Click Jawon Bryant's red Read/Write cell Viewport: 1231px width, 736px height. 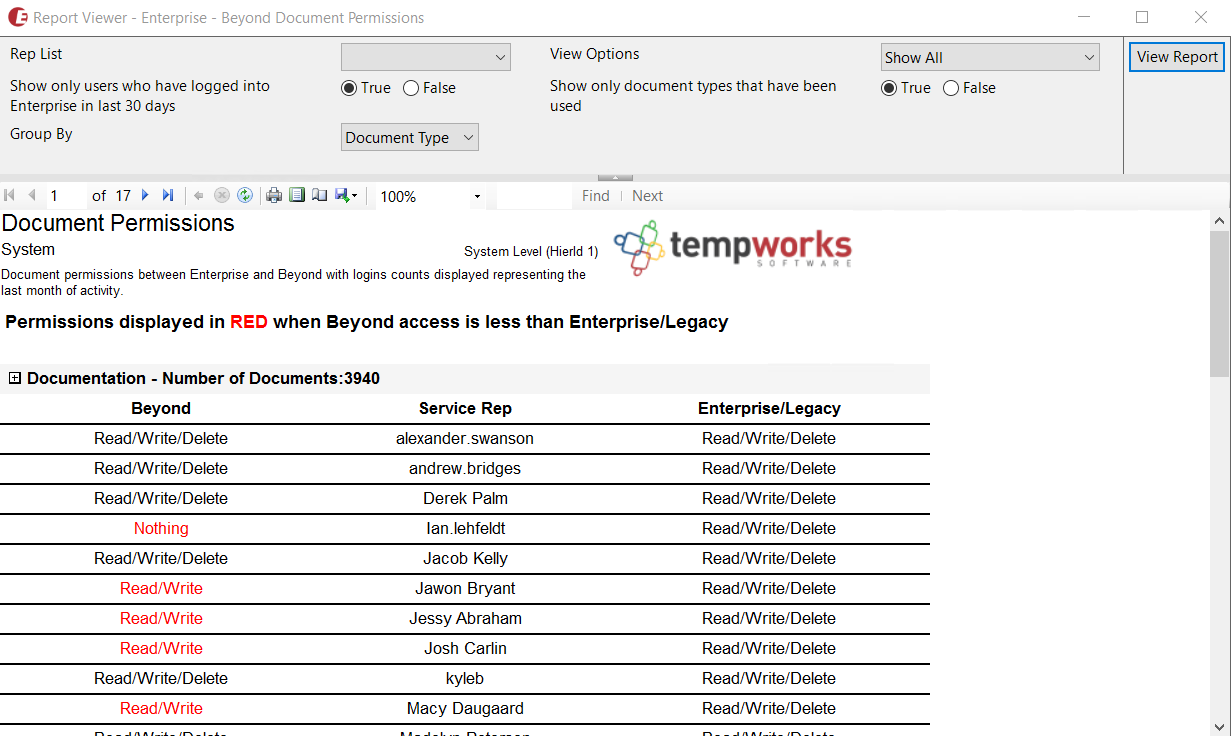pyautogui.click(x=161, y=588)
